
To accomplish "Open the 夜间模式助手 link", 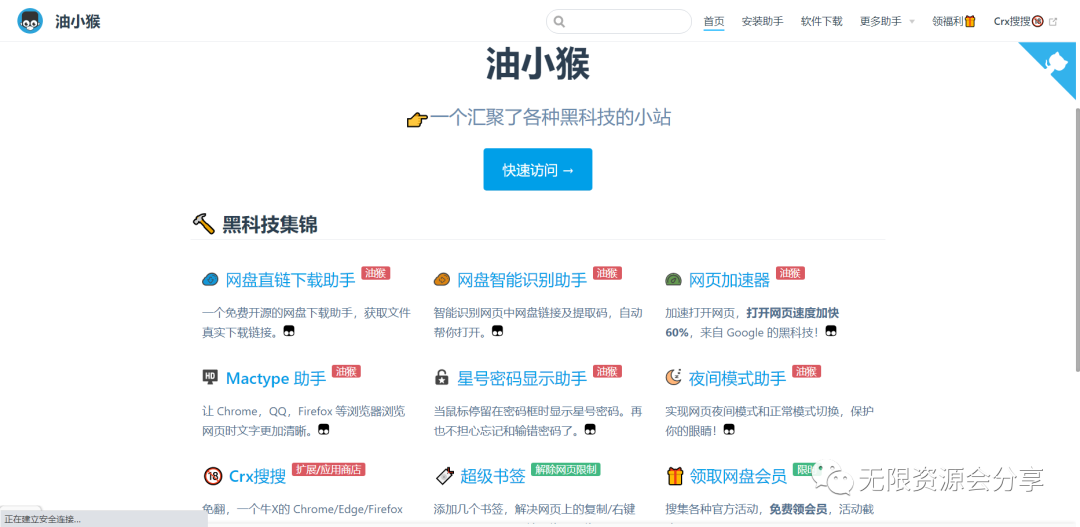I will point(738,378).
